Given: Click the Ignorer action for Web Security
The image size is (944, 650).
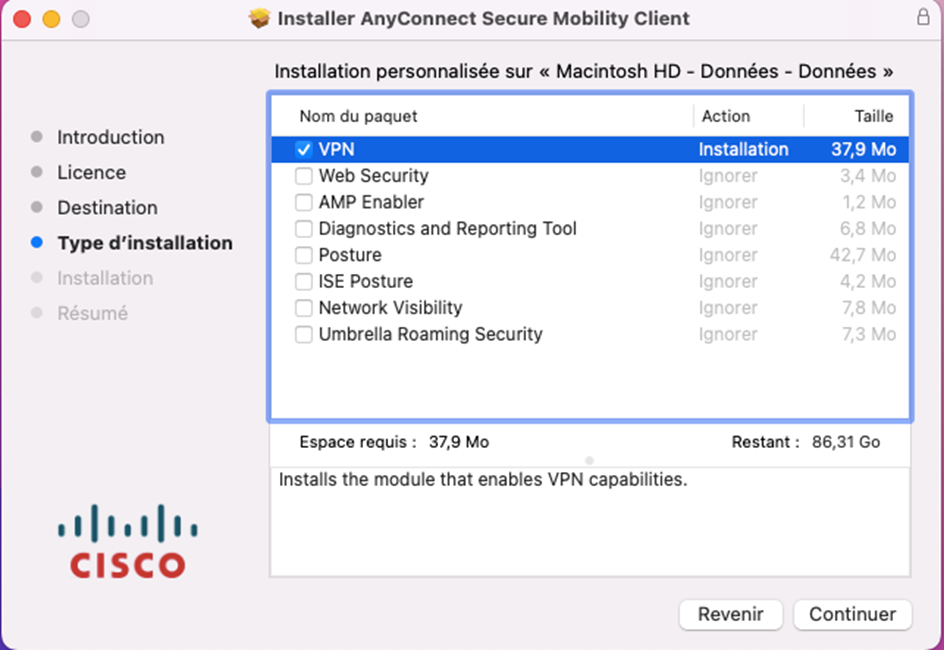Looking at the screenshot, I should click(x=728, y=176).
